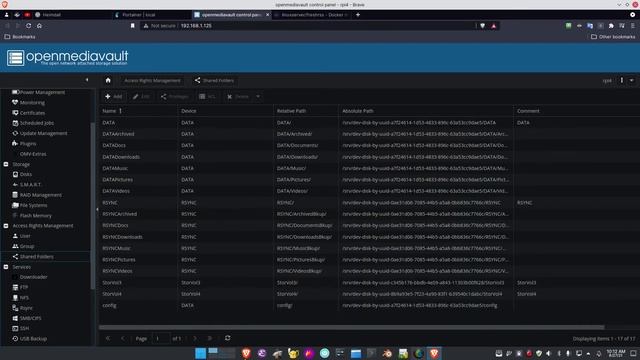Switch to the linuxserver Docker tab
Image resolution: width=640 pixels, height=360 pixels.
point(312,15)
